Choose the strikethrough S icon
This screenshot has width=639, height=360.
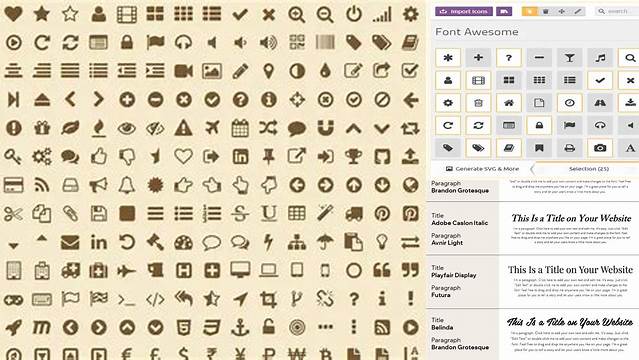tap(240, 214)
